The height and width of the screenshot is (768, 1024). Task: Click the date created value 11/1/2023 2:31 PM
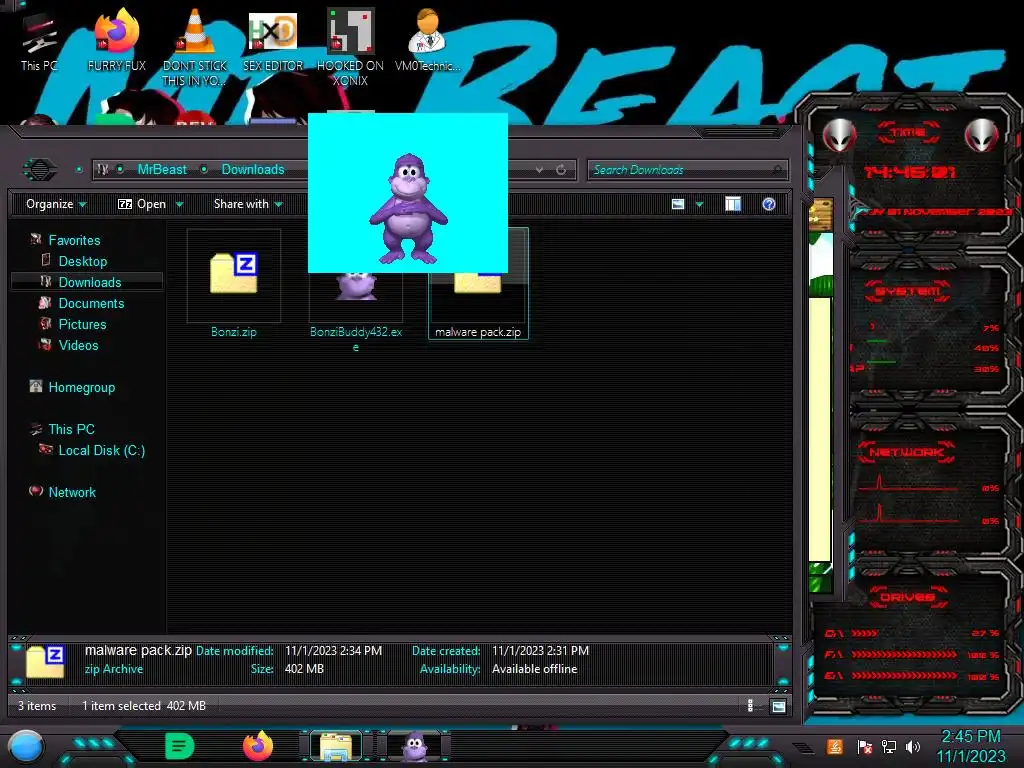pos(540,650)
